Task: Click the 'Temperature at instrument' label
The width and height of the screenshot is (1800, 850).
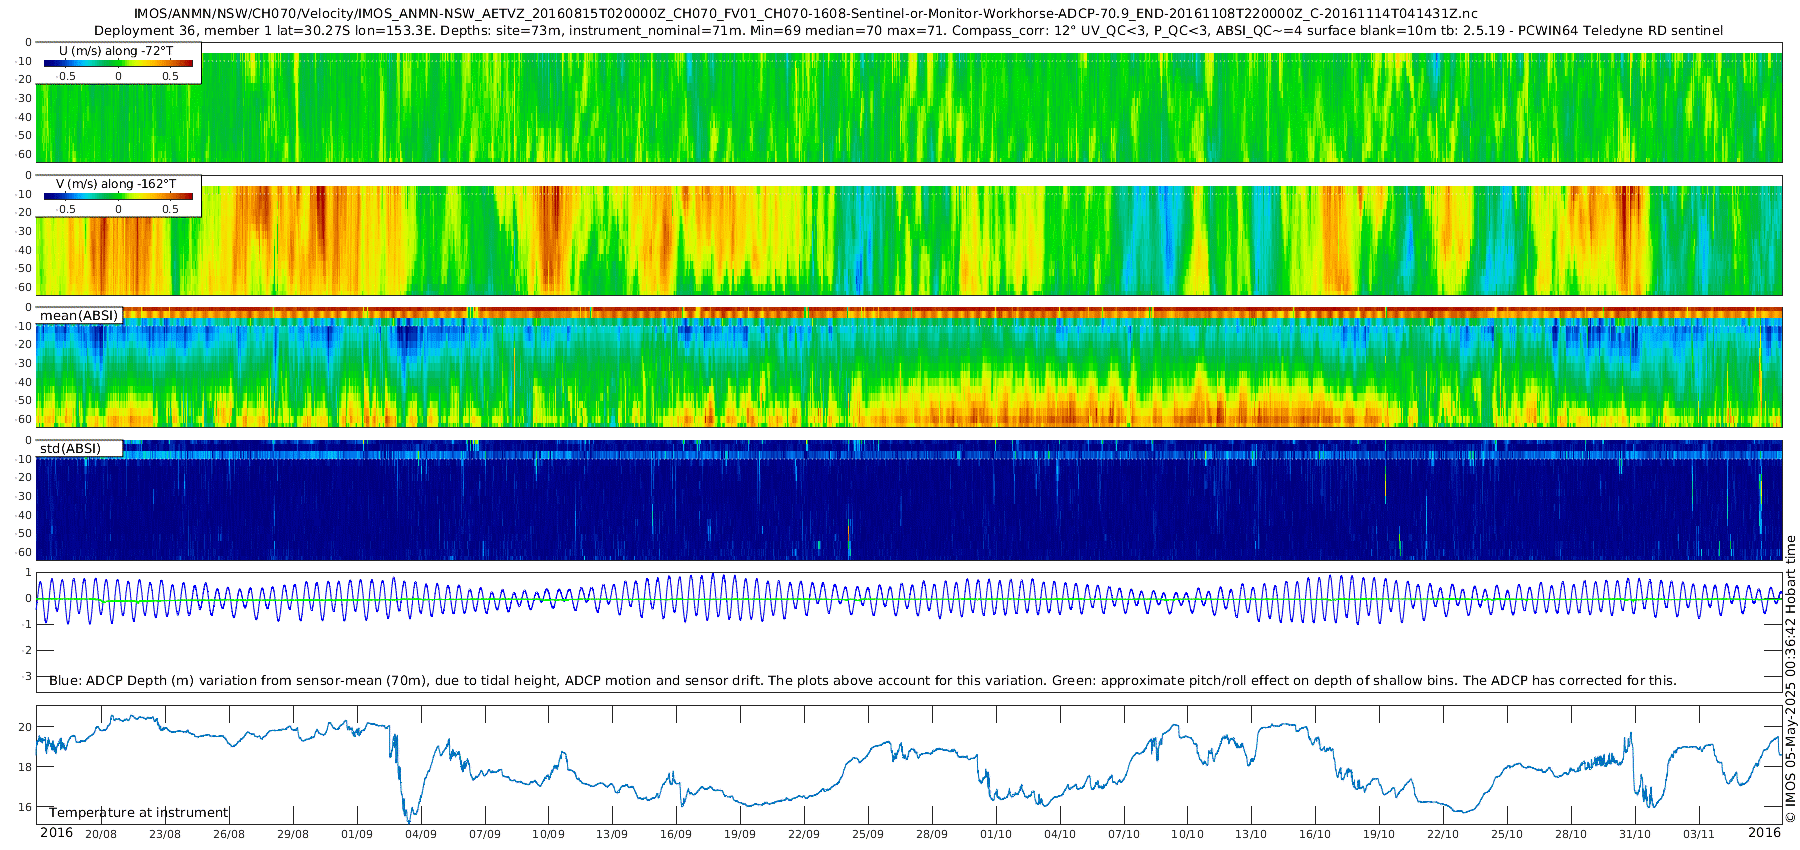Action: [x=139, y=812]
